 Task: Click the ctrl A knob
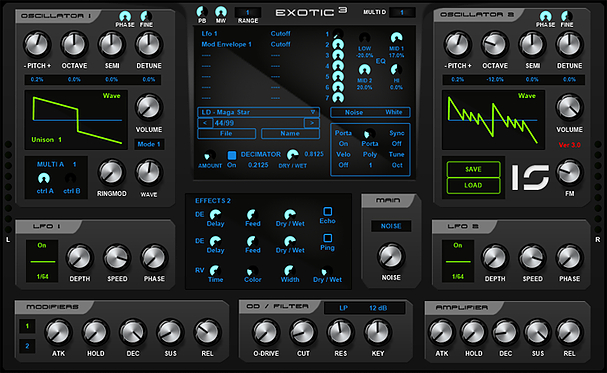44,179
